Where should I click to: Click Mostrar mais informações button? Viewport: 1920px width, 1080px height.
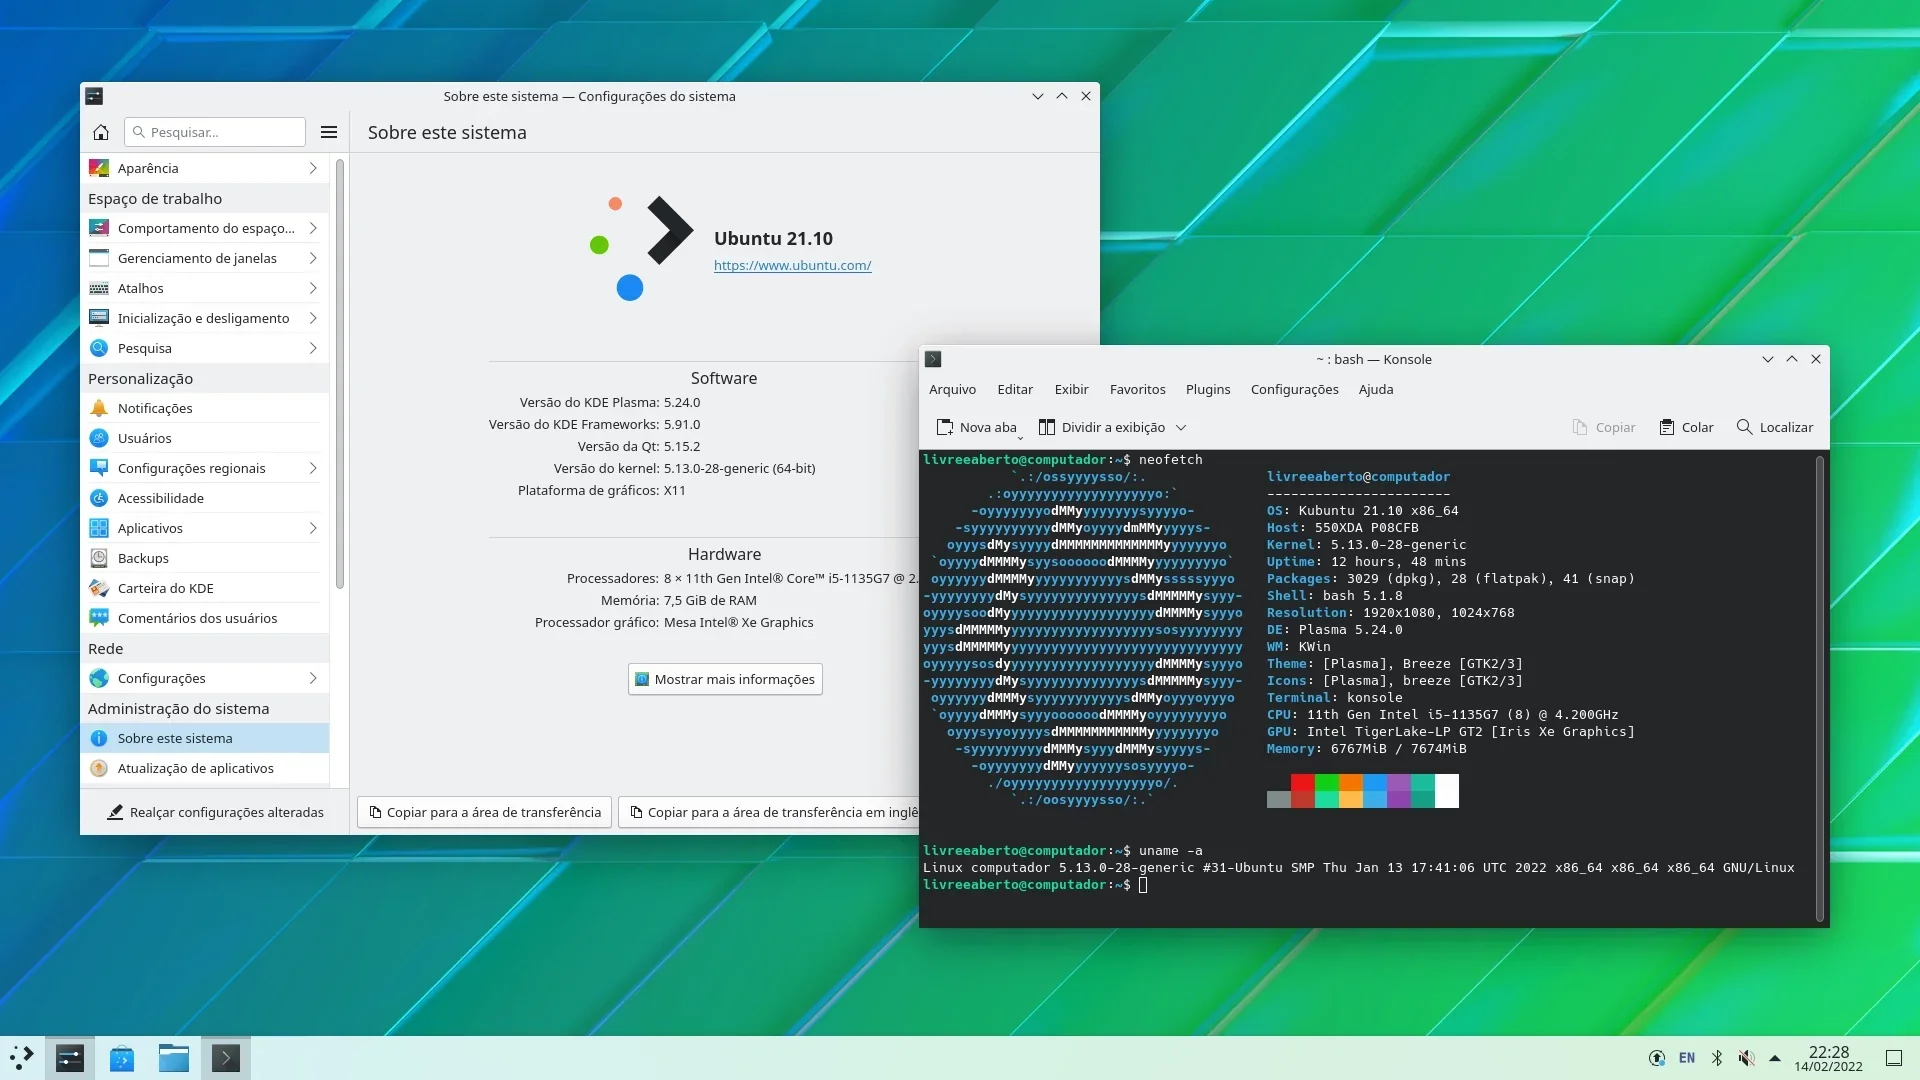[x=725, y=679]
